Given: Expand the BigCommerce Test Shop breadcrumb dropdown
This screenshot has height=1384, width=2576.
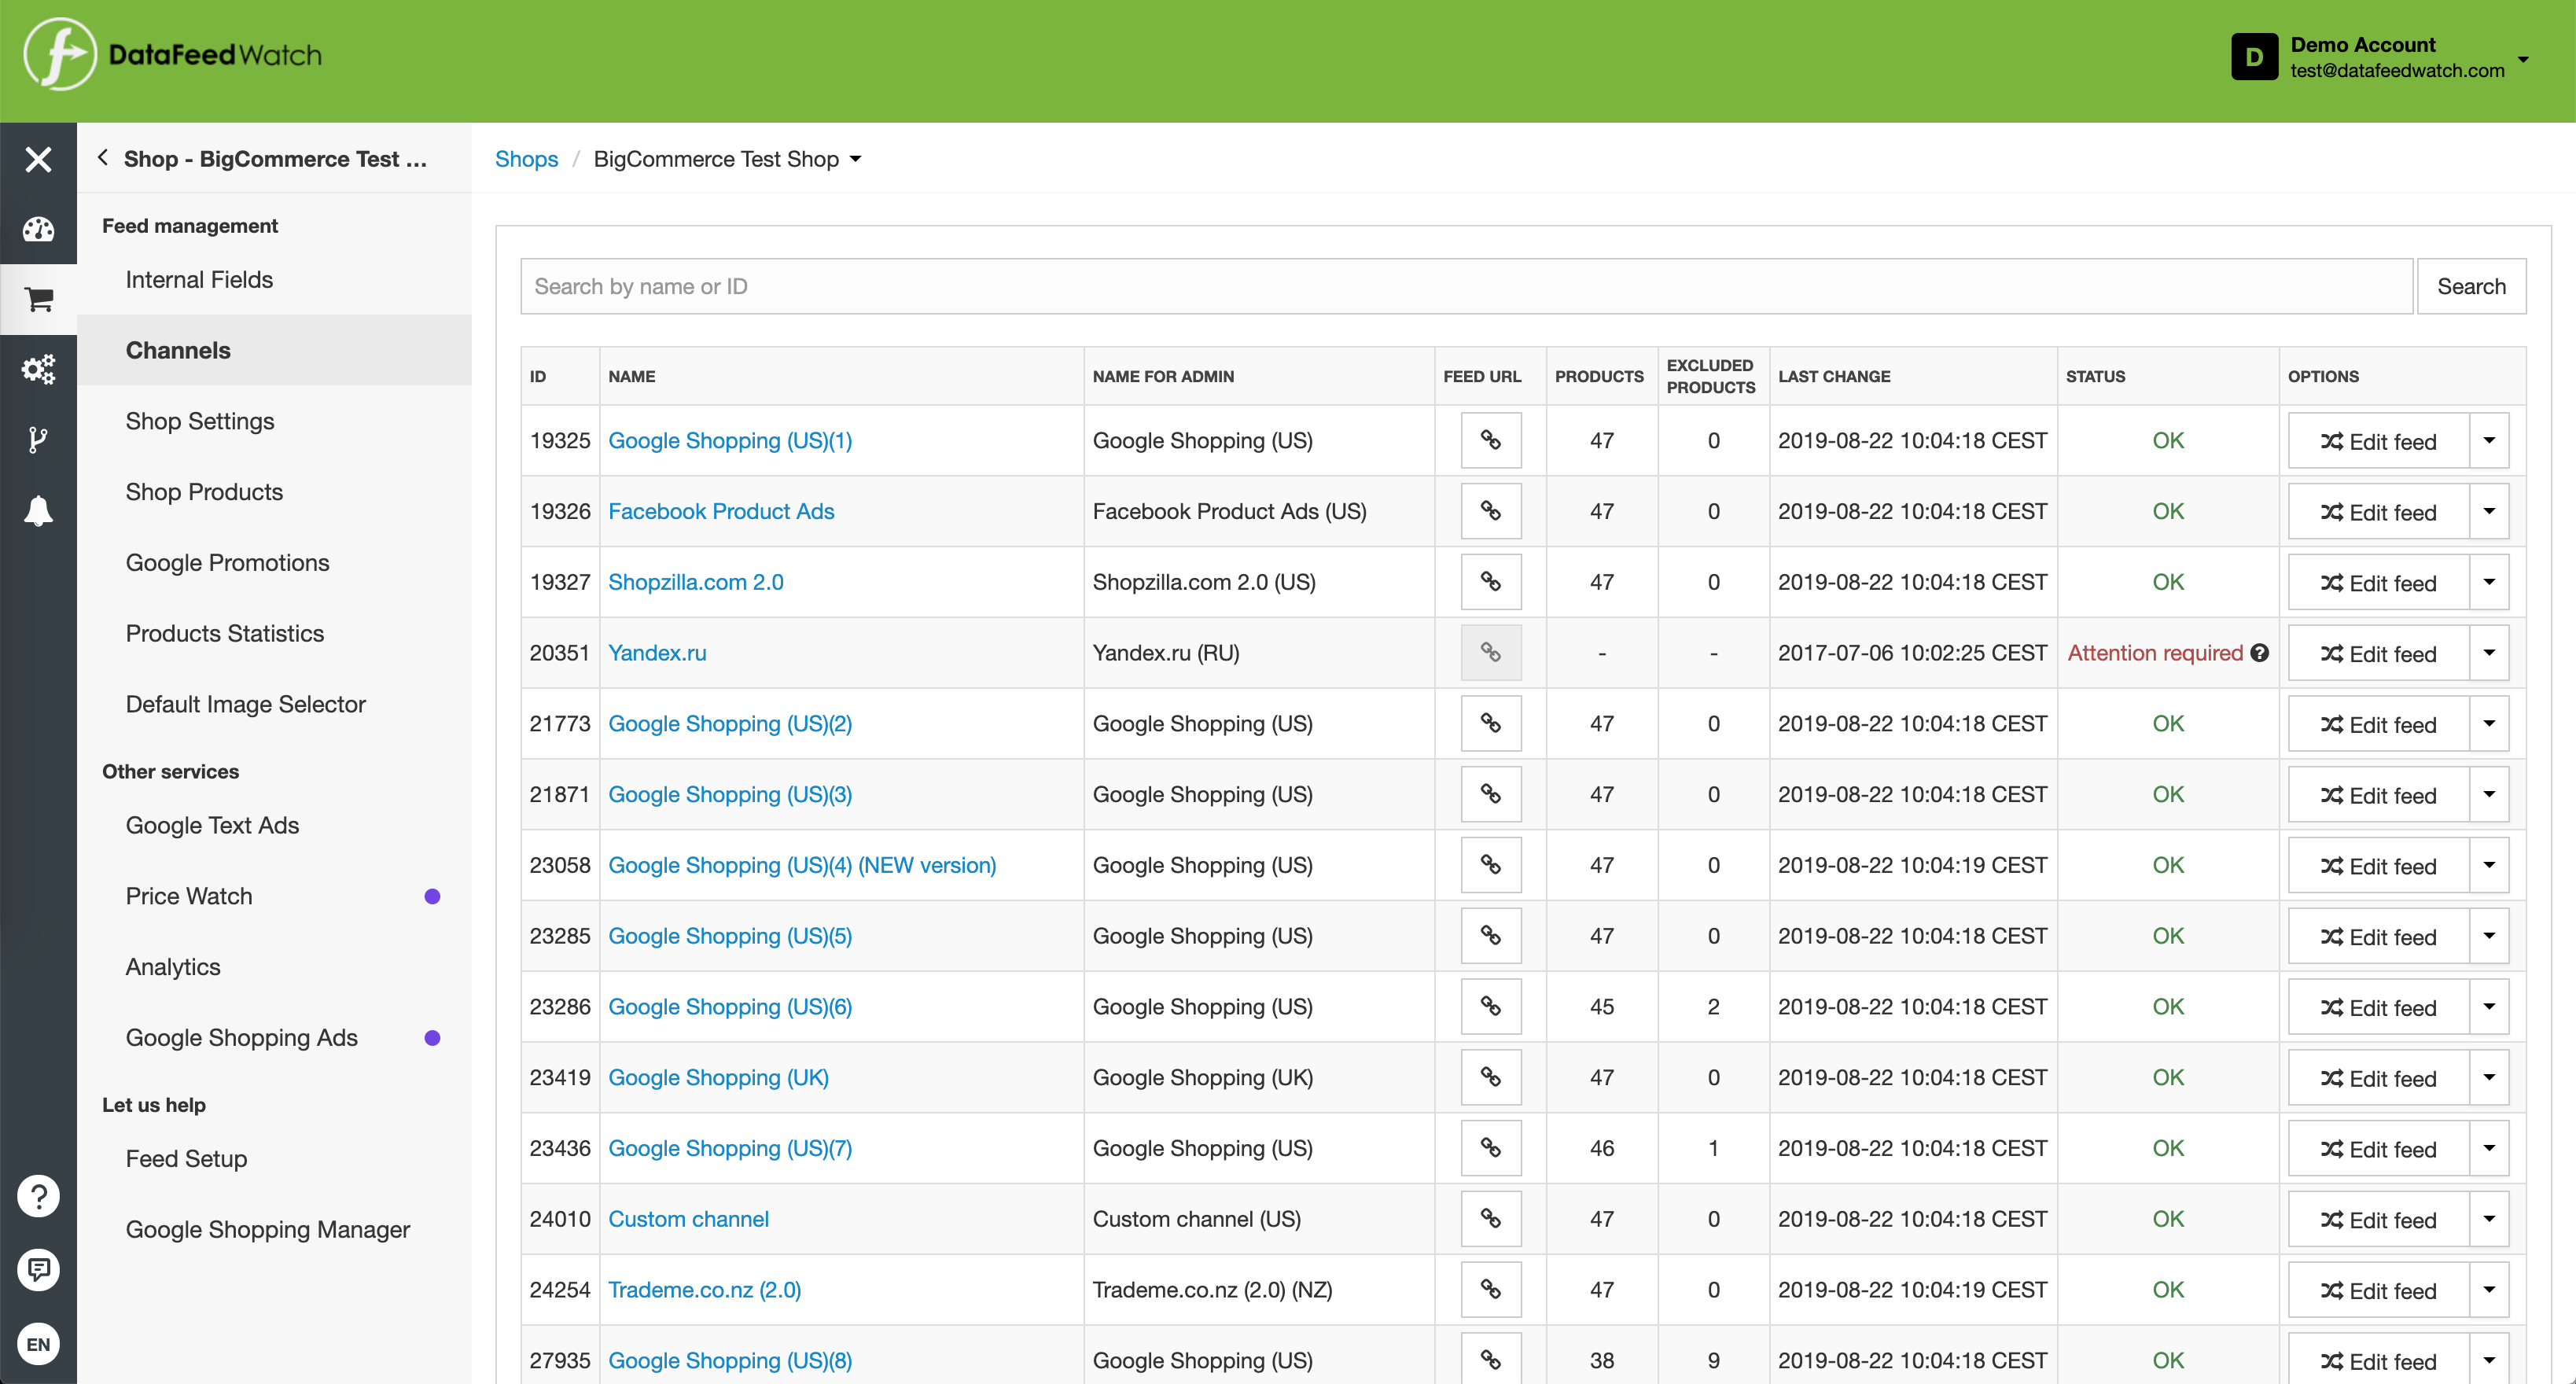Looking at the screenshot, I should point(856,159).
